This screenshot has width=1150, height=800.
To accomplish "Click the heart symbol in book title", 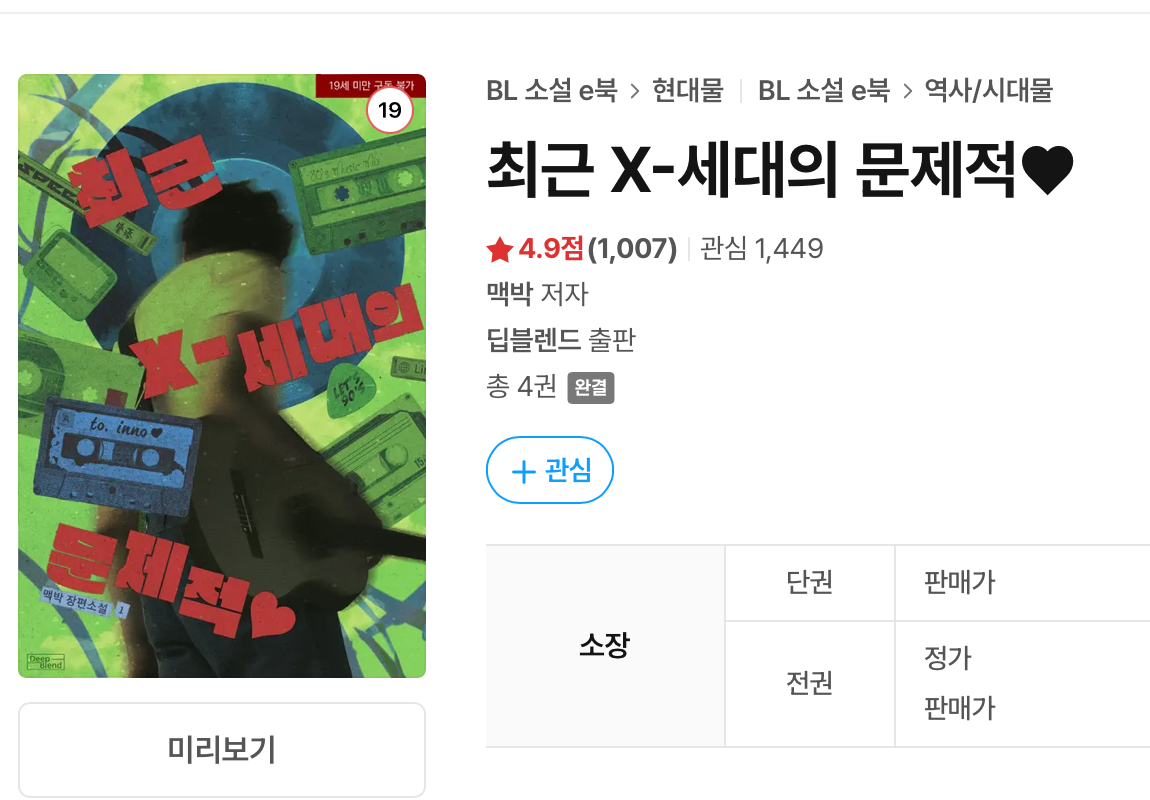I will coord(1047,169).
